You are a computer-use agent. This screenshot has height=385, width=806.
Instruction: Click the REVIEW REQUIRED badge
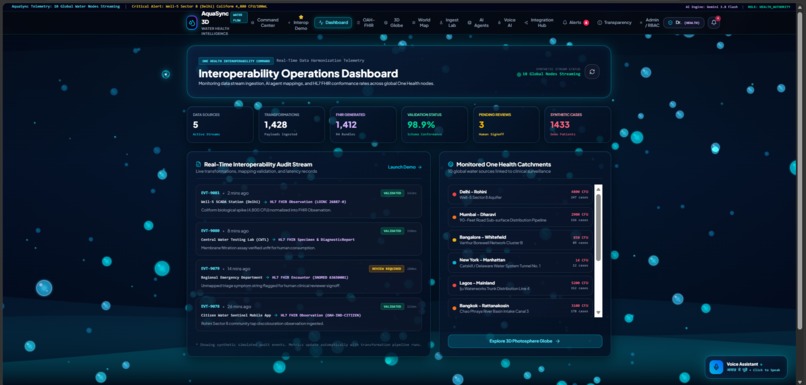pyautogui.click(x=386, y=269)
